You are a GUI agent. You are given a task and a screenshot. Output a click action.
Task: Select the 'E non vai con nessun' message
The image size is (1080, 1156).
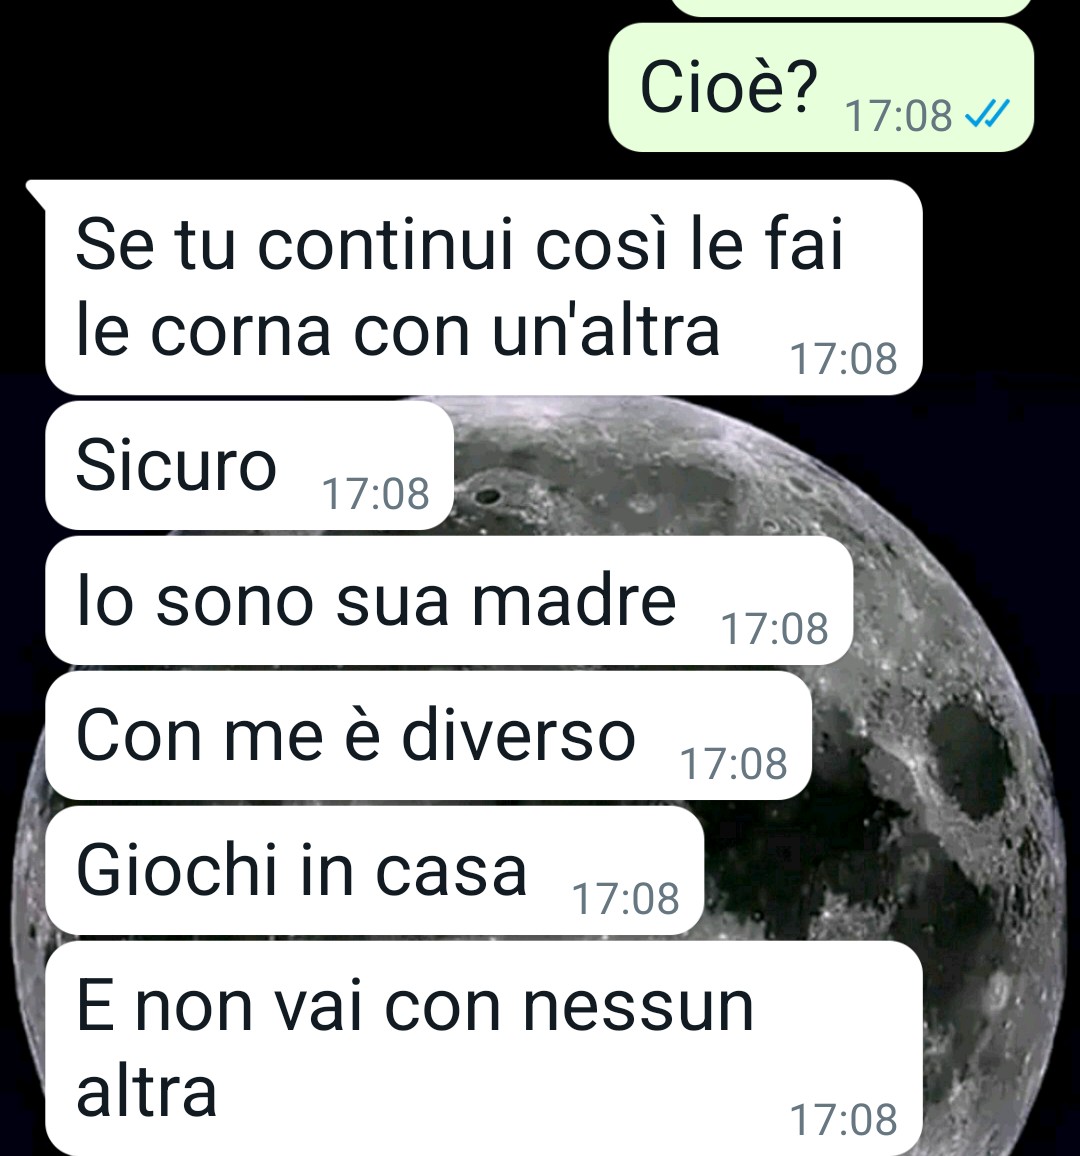[x=484, y=1048]
